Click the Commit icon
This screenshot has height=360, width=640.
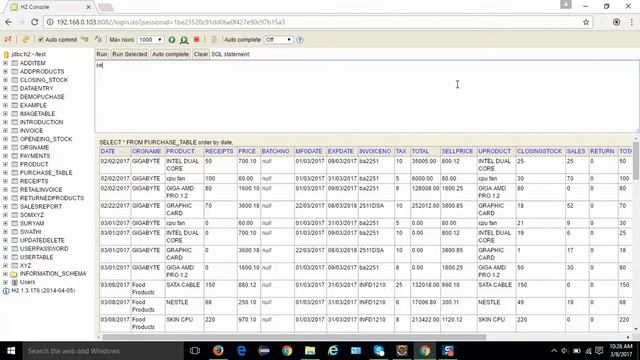(x=98, y=39)
